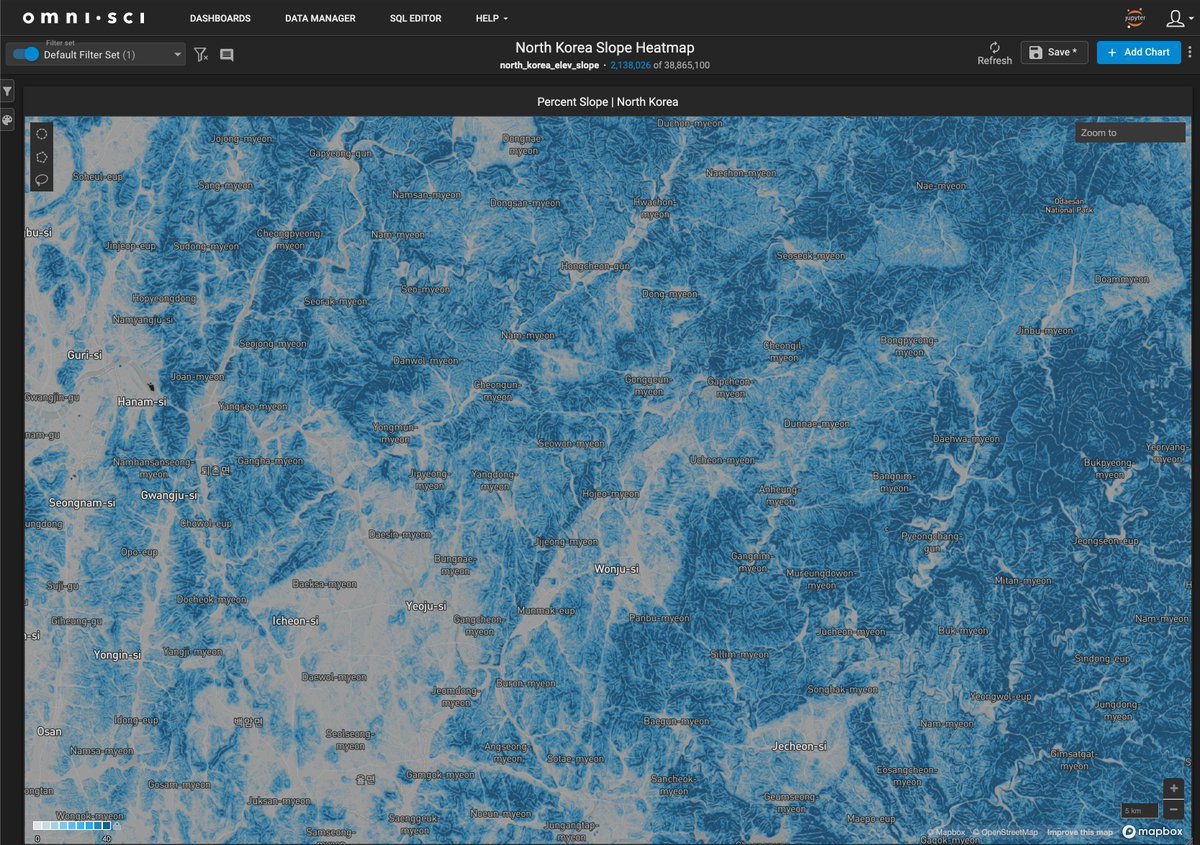1200x845 pixels.
Task: Open the user account dropdown
Action: point(1176,18)
